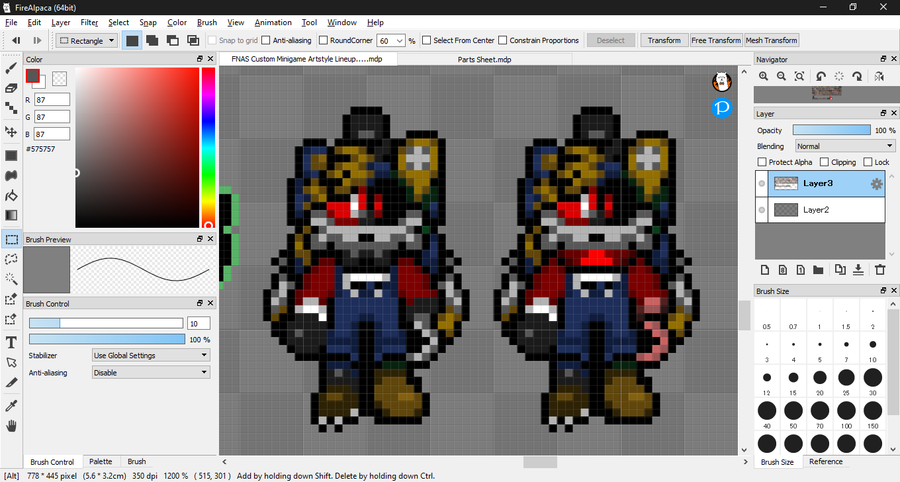Screen dimensions: 900x482
Task: Open the Stabilizer dropdown
Action: [151, 355]
